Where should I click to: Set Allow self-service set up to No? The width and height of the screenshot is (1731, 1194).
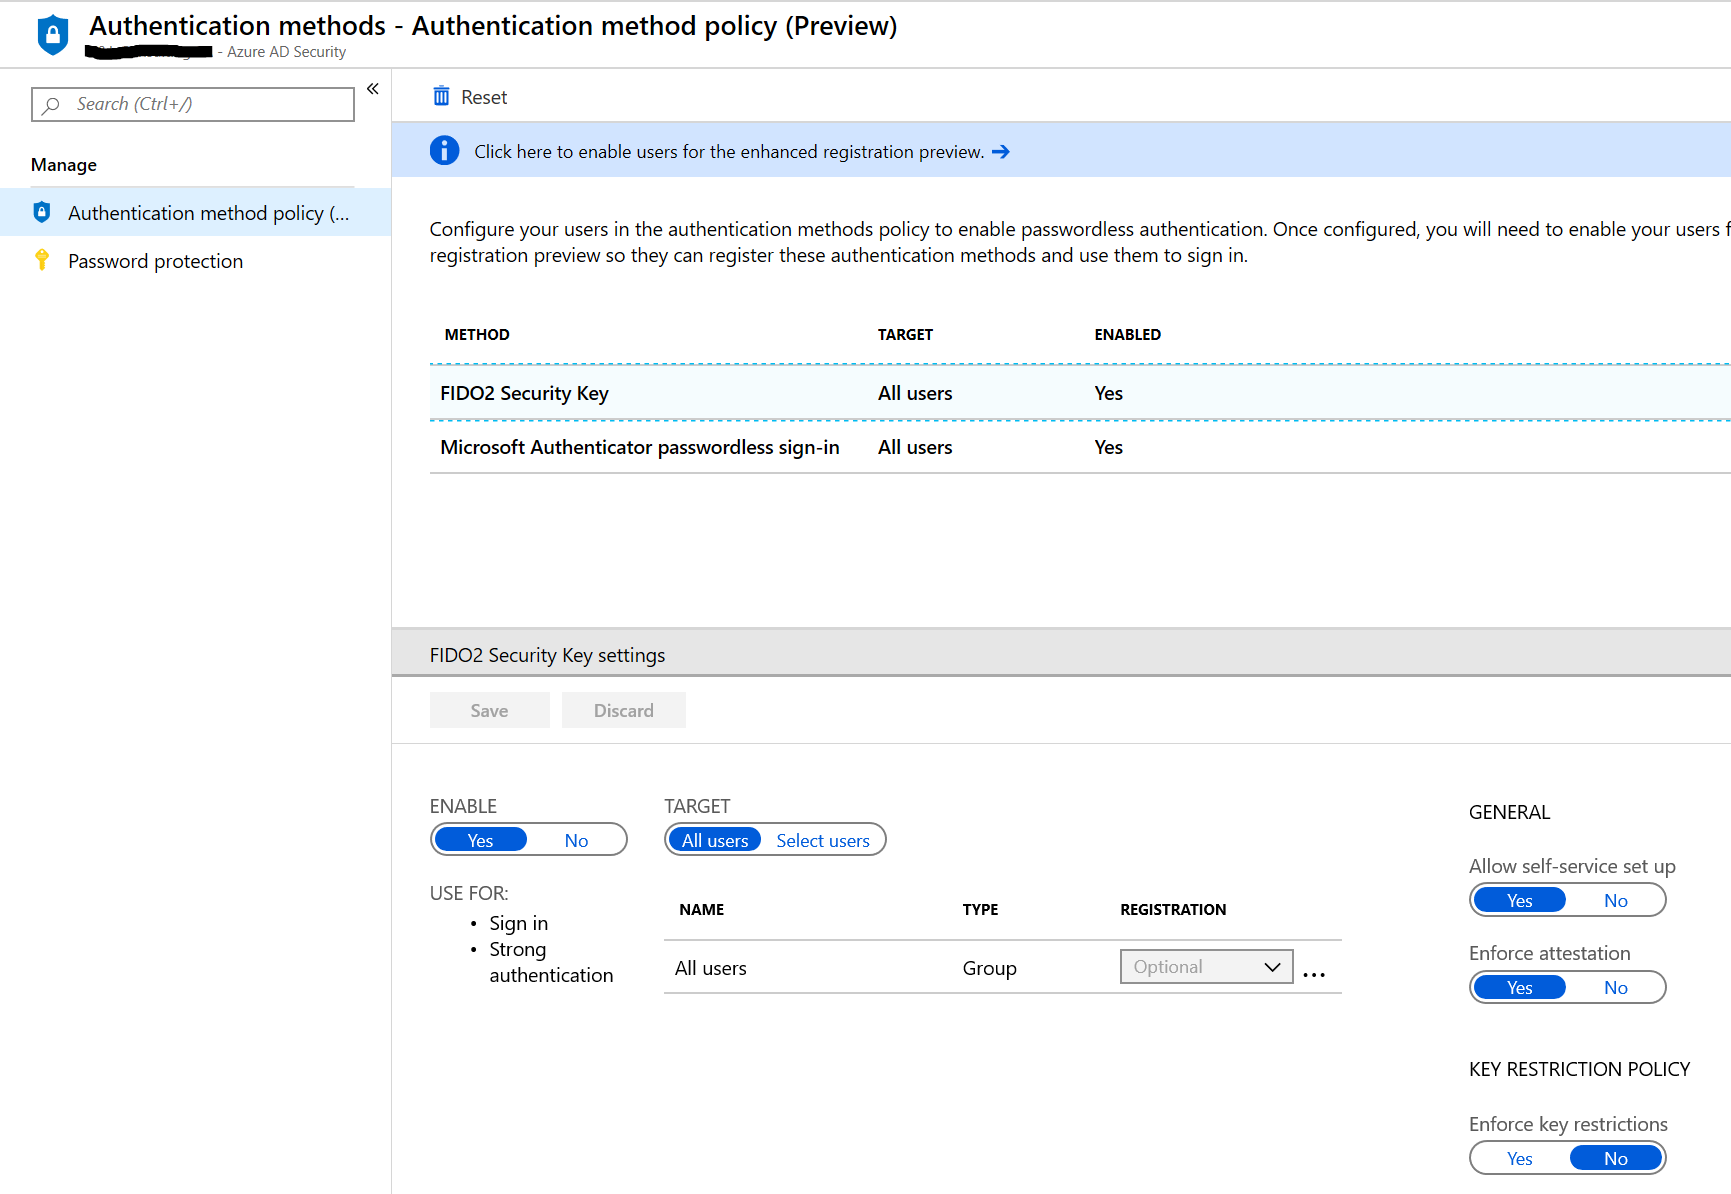[x=1615, y=900]
